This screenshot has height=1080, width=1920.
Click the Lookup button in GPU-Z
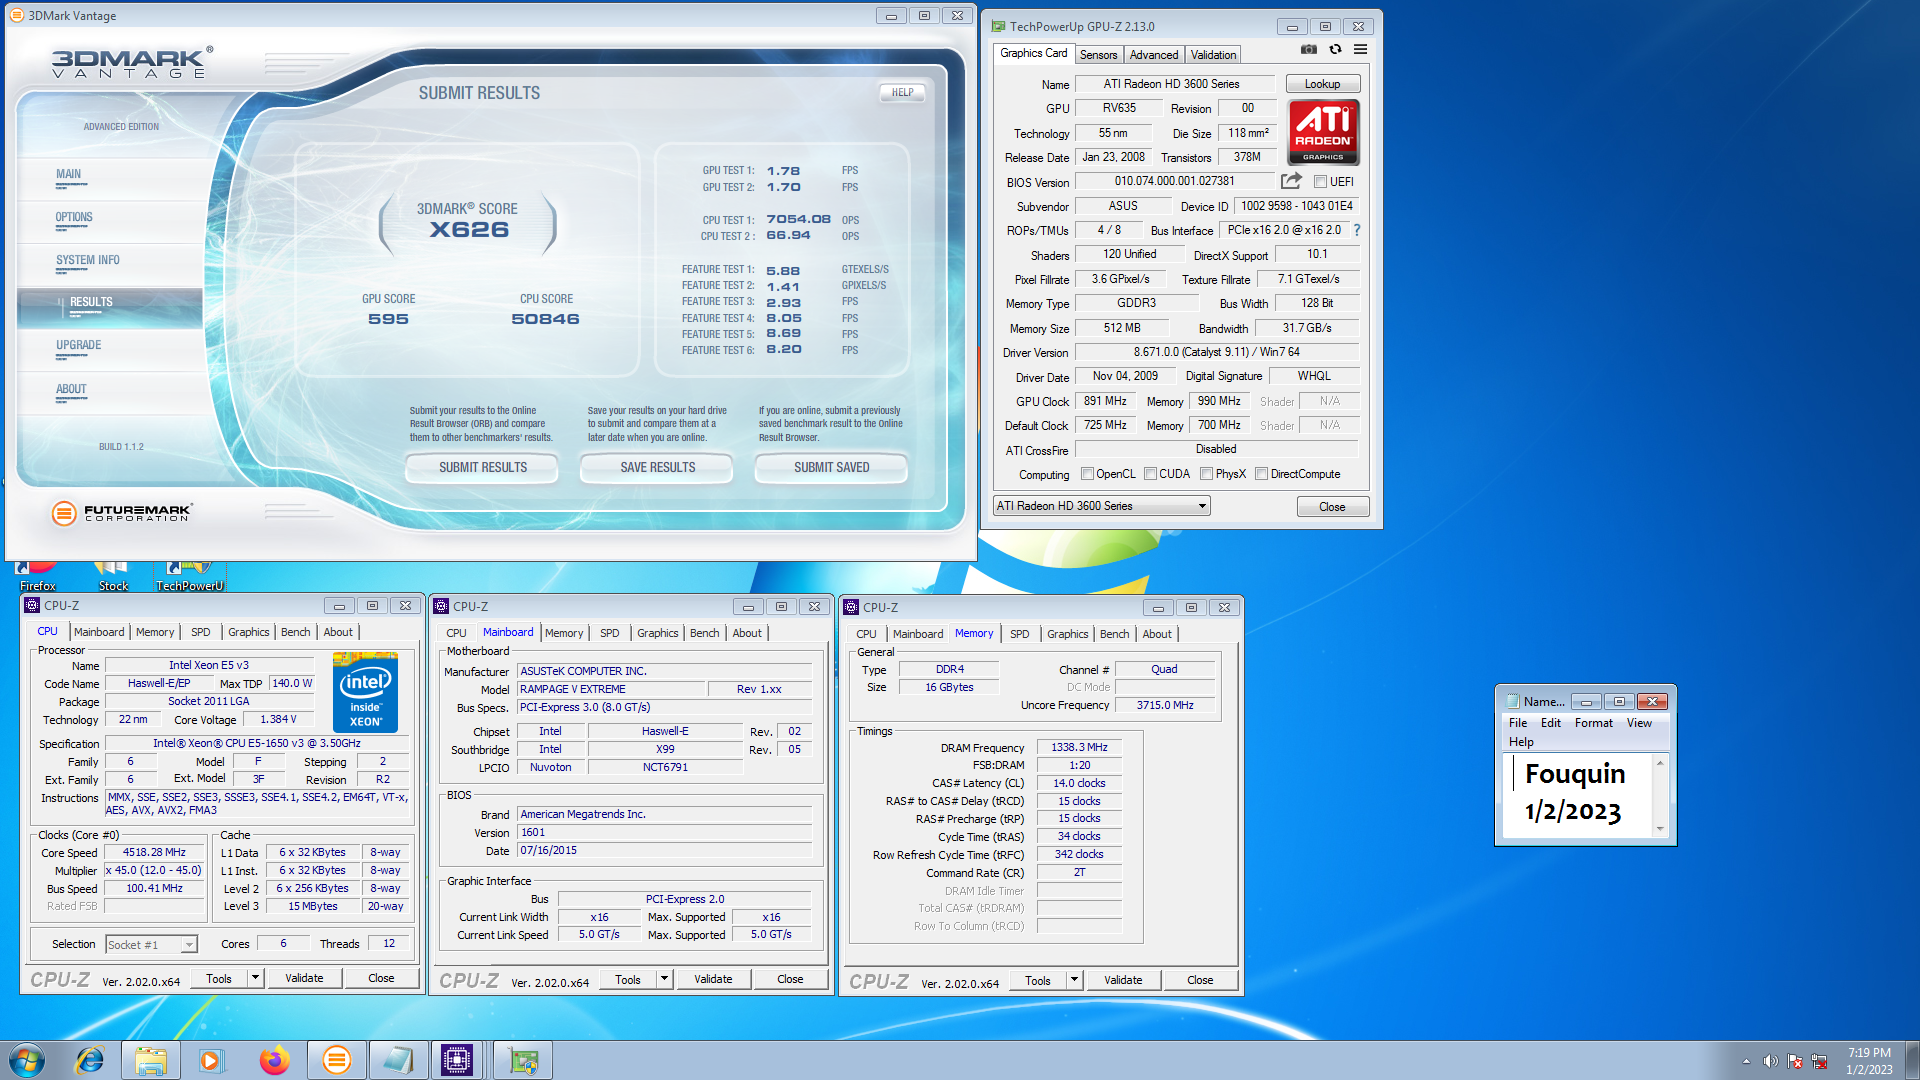[1322, 84]
